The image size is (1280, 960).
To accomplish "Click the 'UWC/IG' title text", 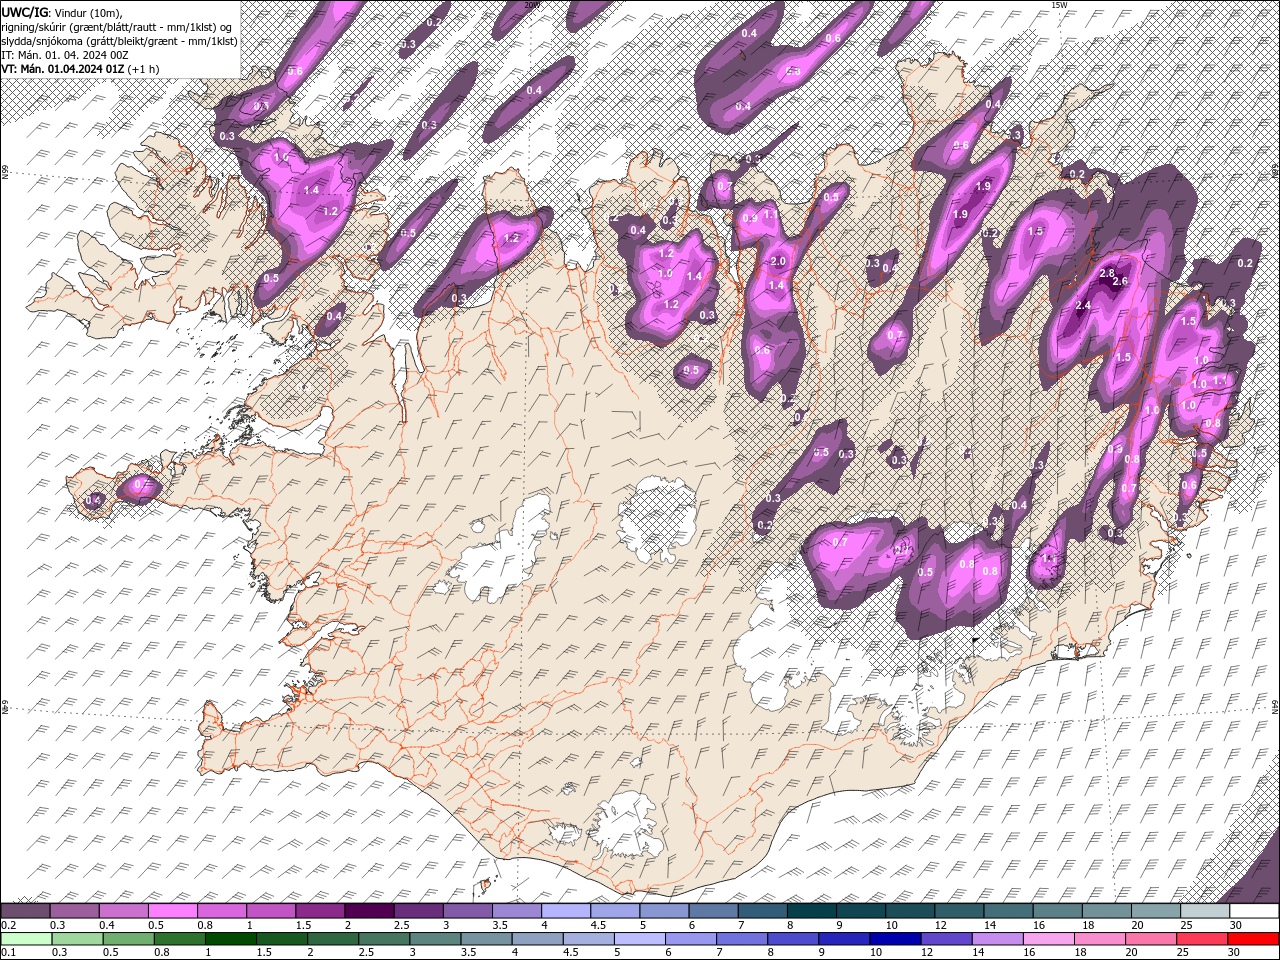I will pos(25,11).
